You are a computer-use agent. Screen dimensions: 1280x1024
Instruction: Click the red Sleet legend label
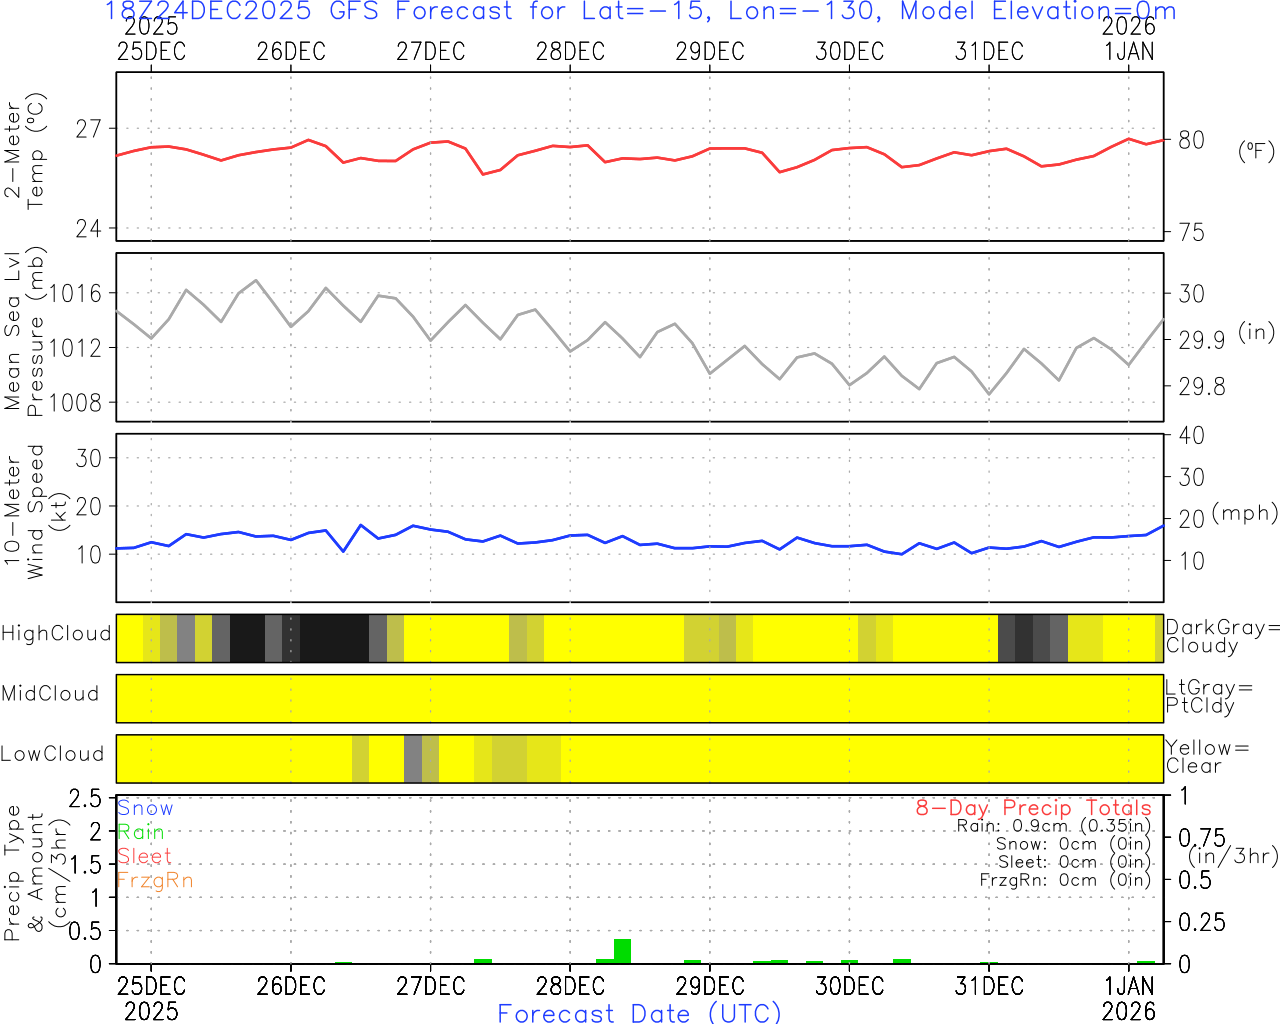pyautogui.click(x=144, y=856)
